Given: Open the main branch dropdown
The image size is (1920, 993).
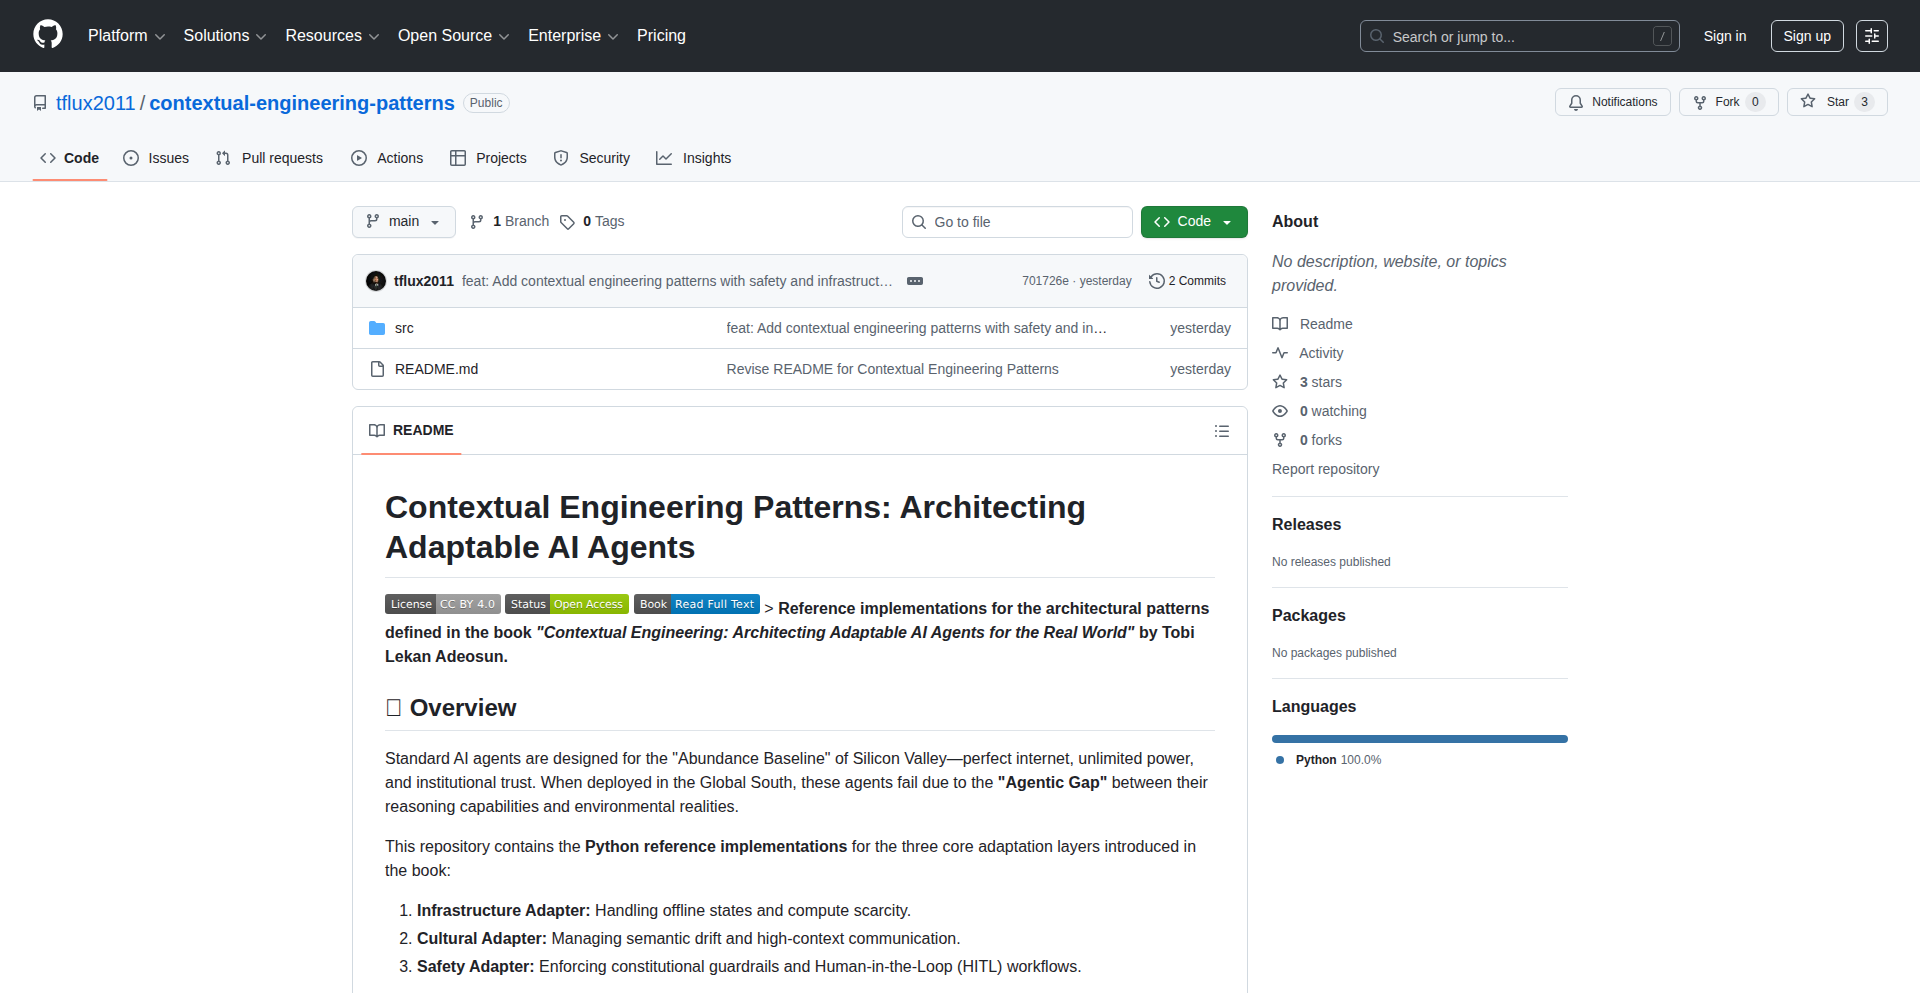Looking at the screenshot, I should [x=403, y=222].
